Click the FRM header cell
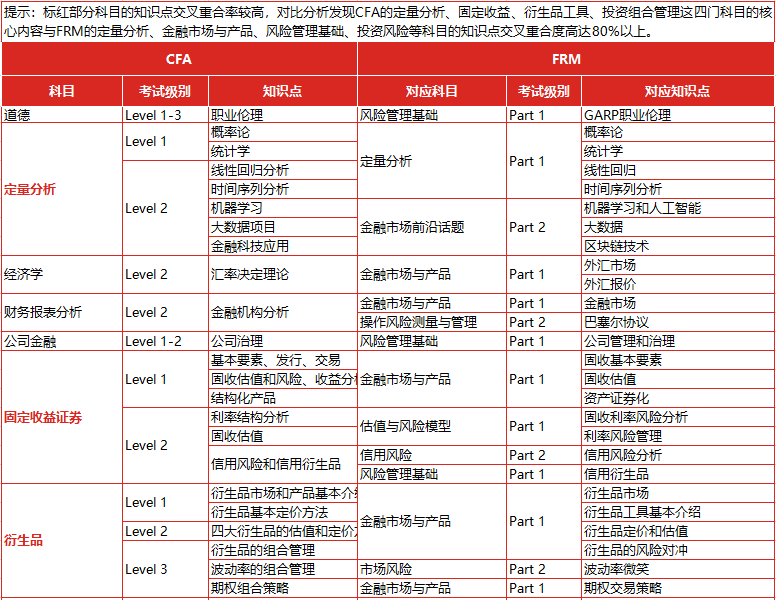 (566, 59)
